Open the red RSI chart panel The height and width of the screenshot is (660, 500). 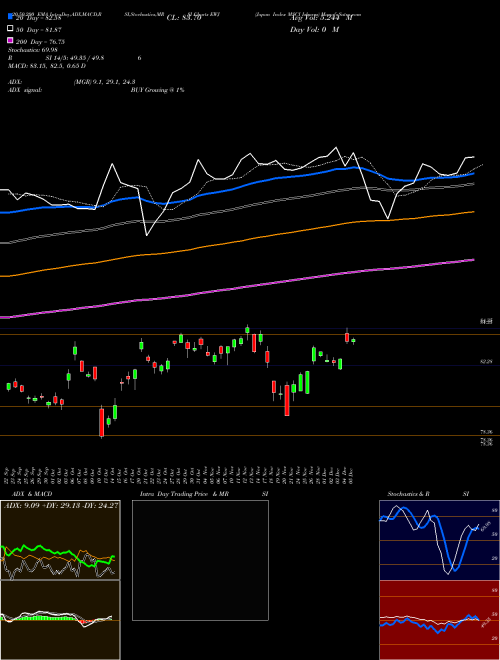439,620
